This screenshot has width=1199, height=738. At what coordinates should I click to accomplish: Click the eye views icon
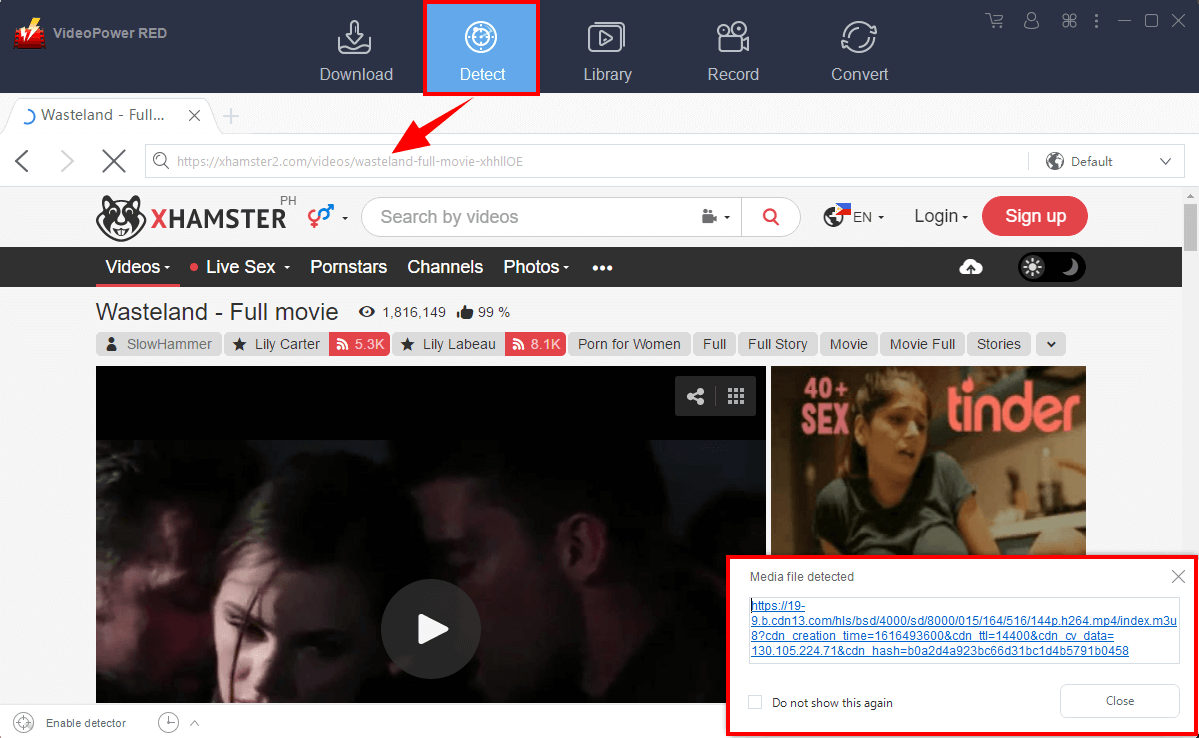(x=367, y=312)
